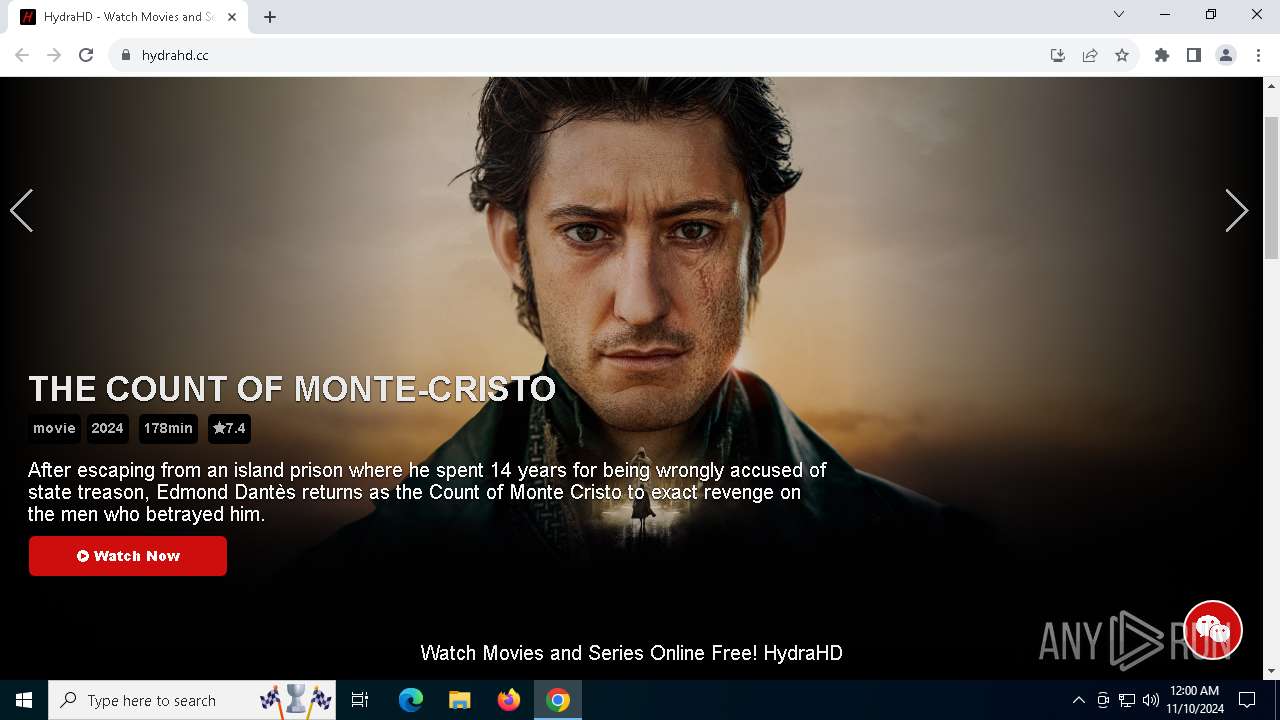Select the HydraHD browser tab
This screenshot has width=1280, height=720.
click(x=129, y=17)
